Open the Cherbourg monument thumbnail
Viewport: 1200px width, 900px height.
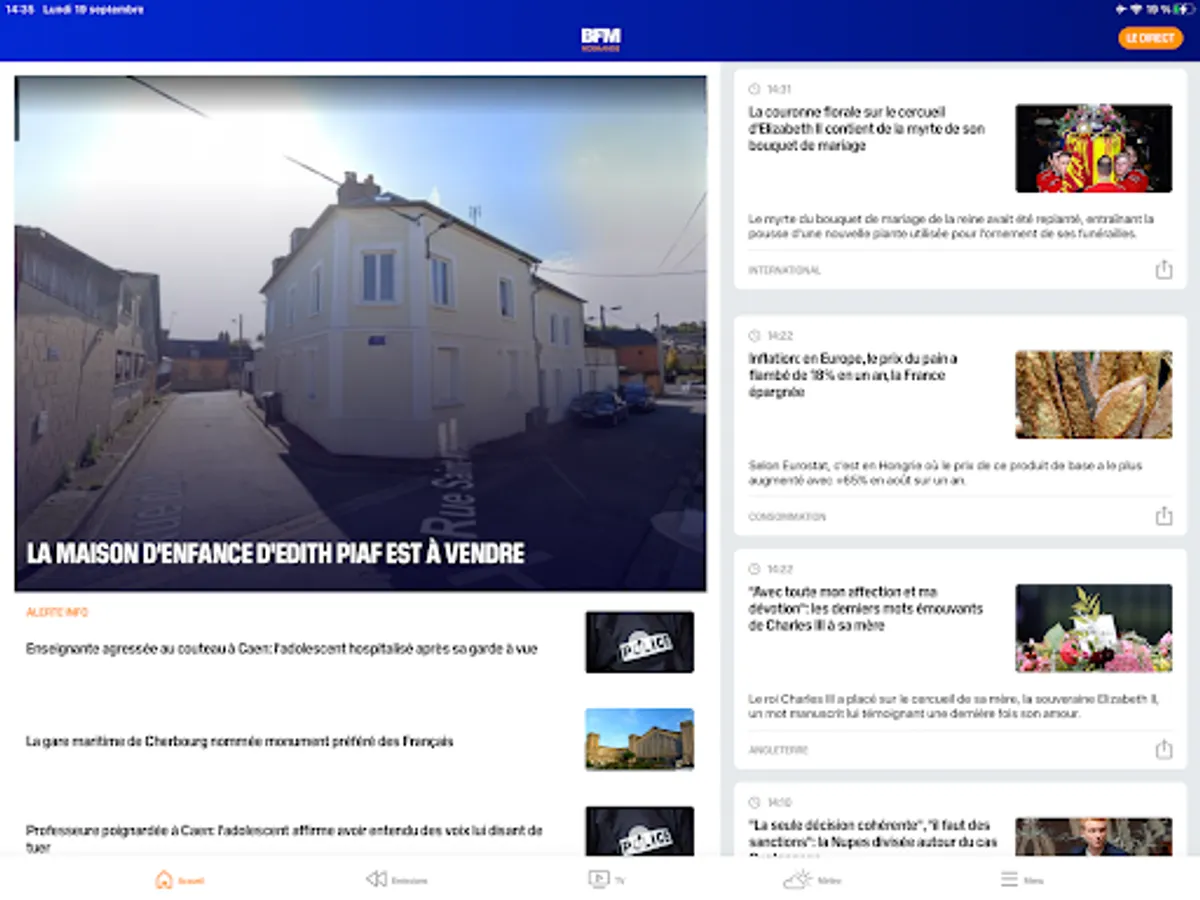pyautogui.click(x=640, y=739)
